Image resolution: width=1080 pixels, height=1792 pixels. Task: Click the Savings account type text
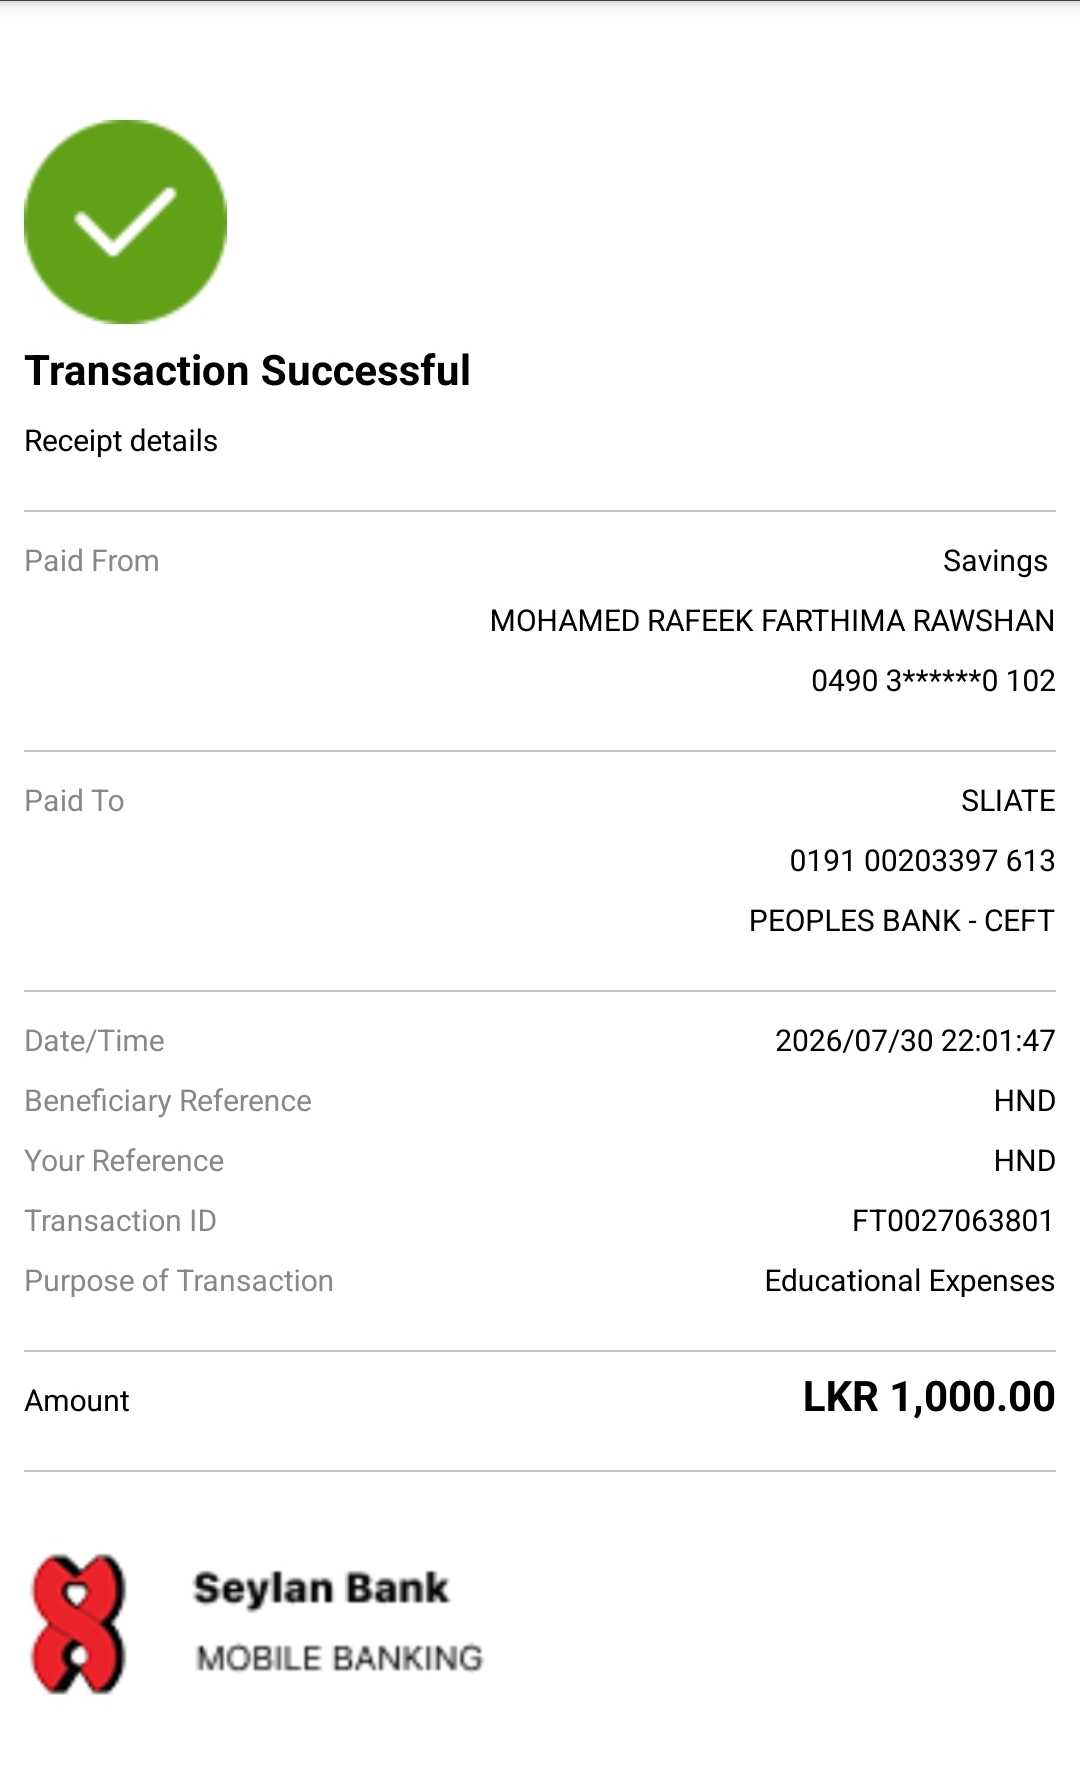coord(995,561)
